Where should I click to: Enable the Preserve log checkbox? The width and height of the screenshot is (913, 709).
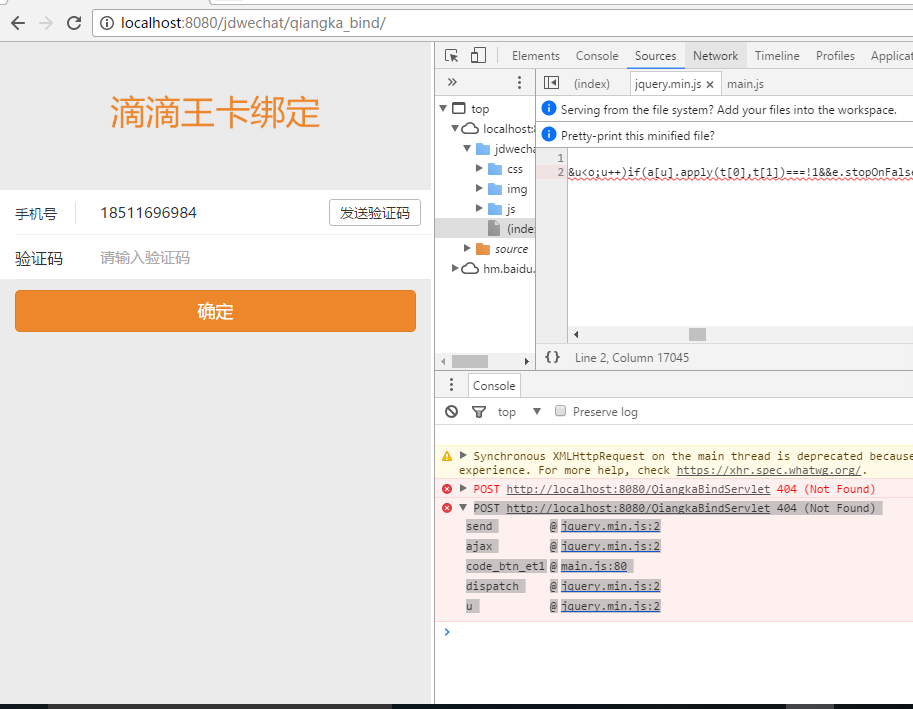pos(560,410)
